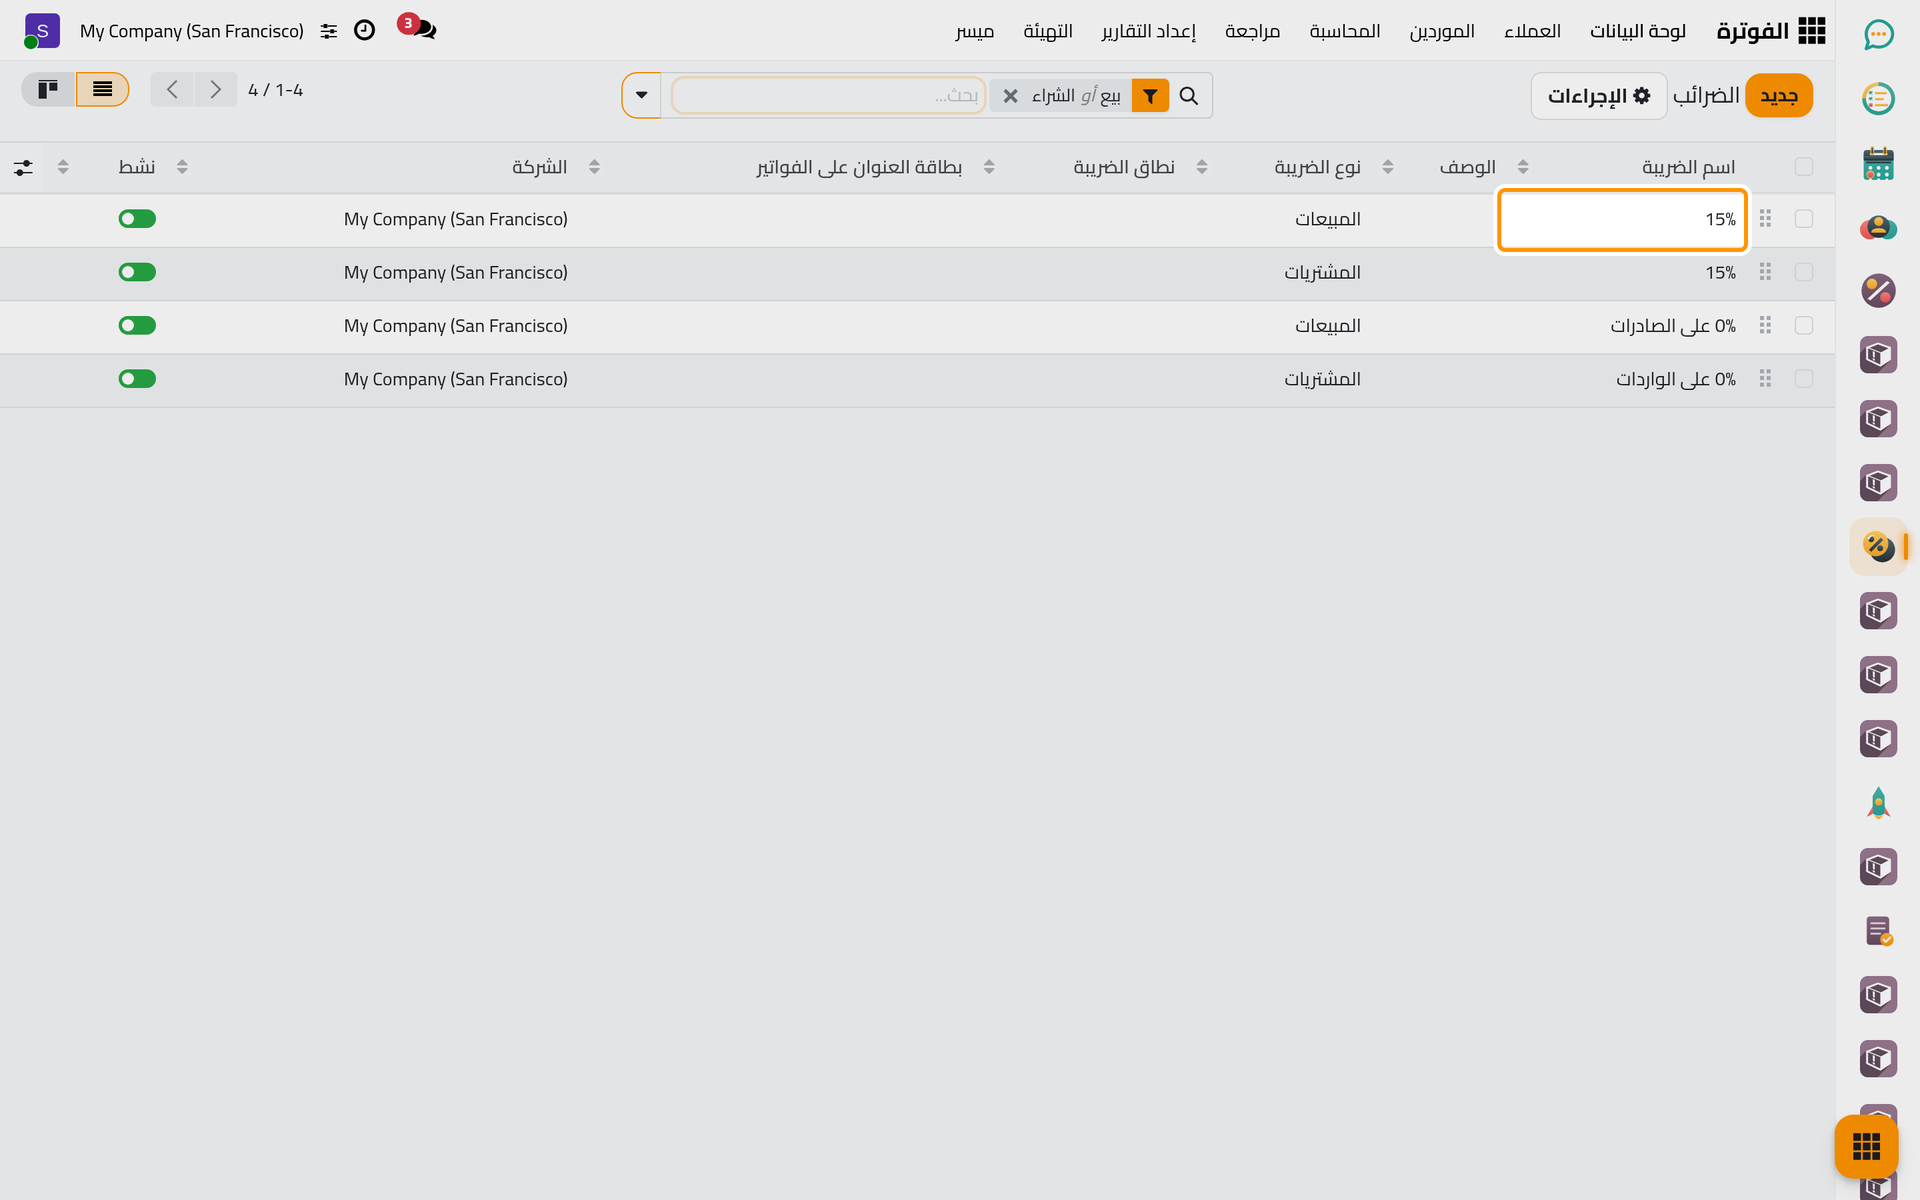Click the user avatar S icon

[x=42, y=31]
